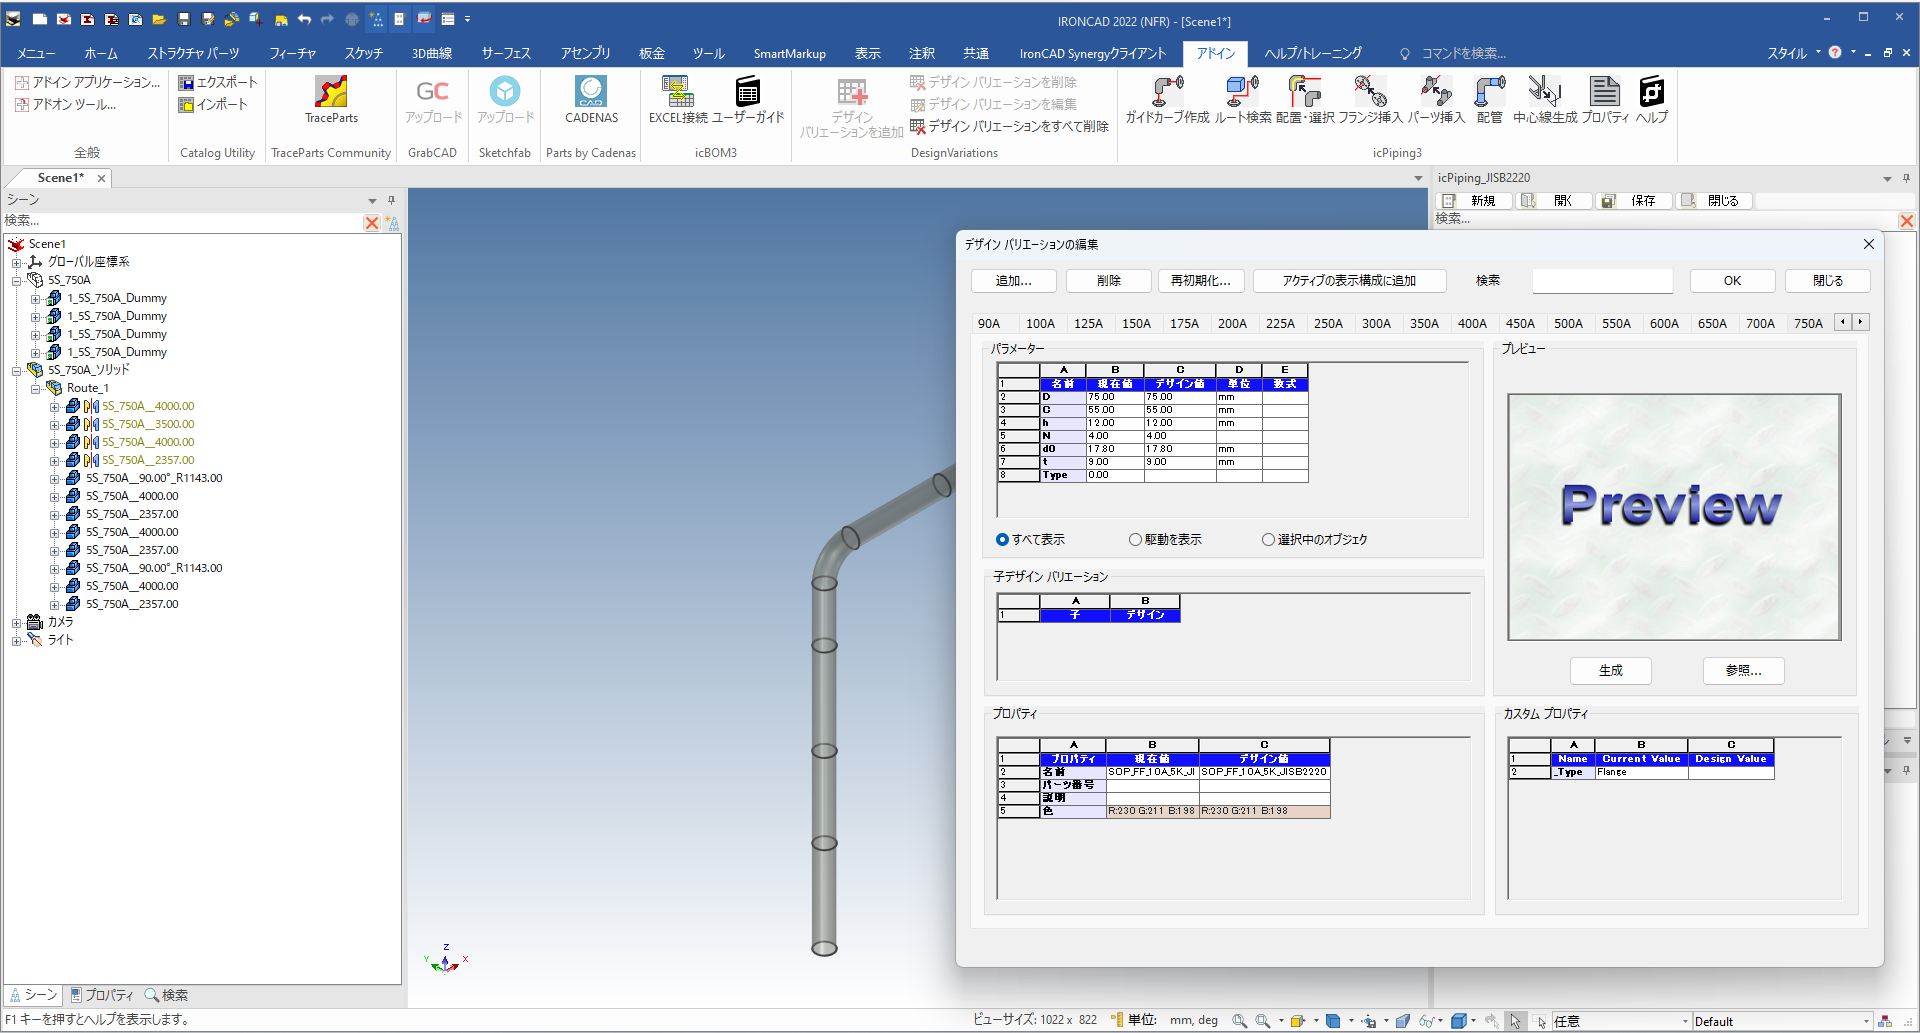This screenshot has height=1033, width=1920.
Task: Switch to the 400A variation tab
Action: click(x=1471, y=324)
